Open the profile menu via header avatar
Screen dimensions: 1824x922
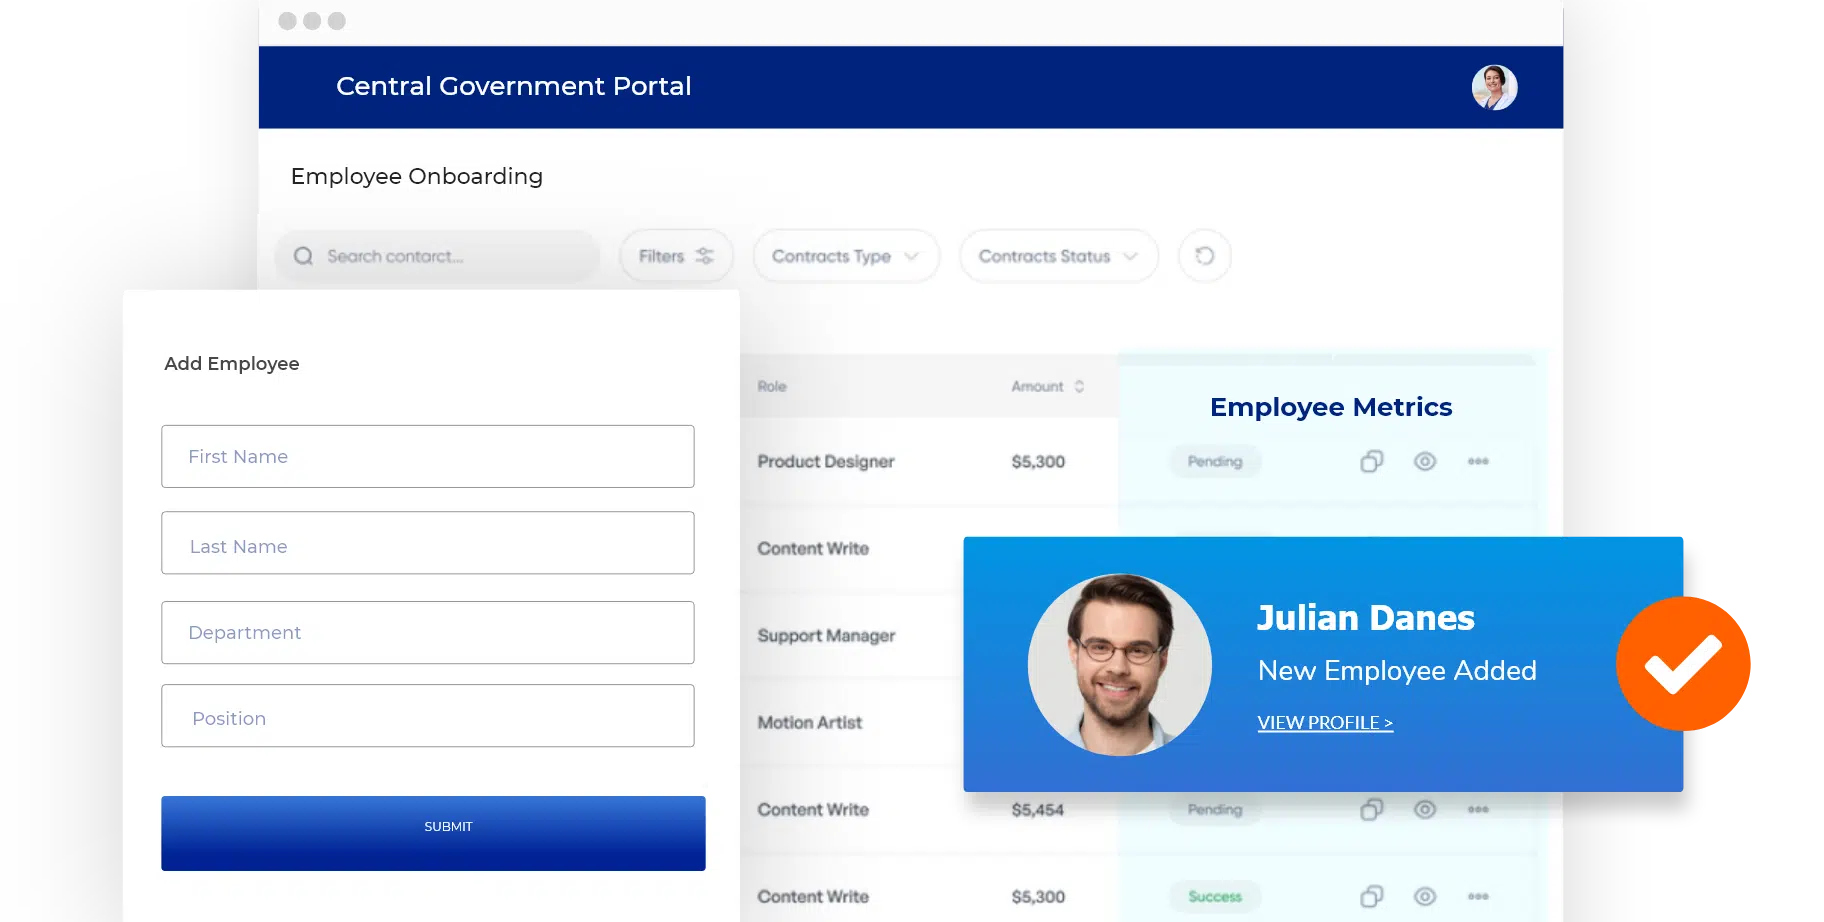(1494, 87)
